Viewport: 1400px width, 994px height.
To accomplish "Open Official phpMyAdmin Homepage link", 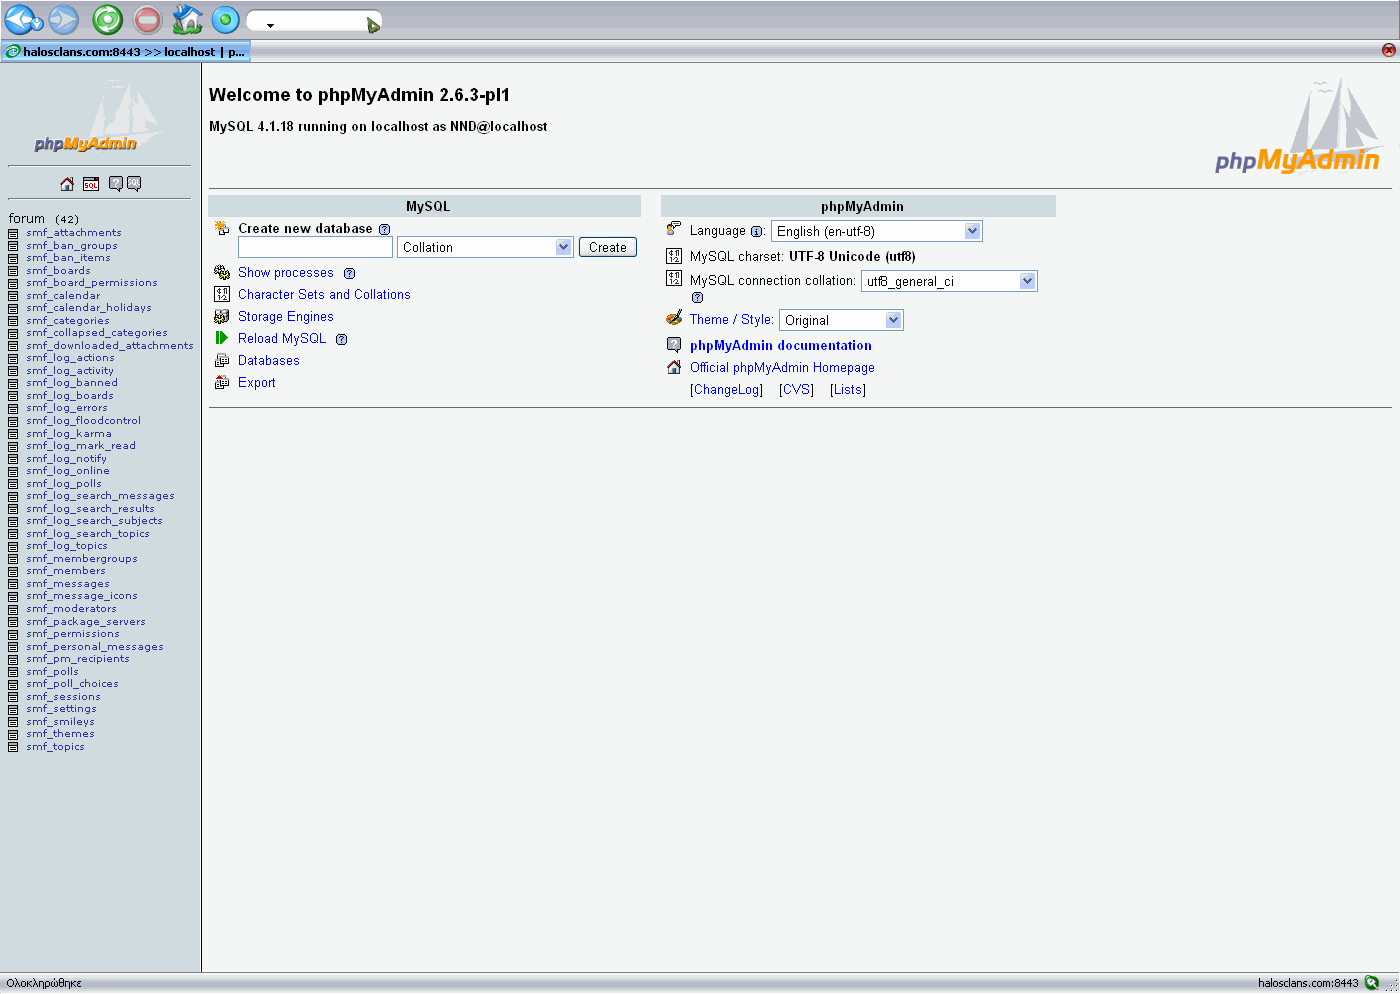I will coord(782,368).
